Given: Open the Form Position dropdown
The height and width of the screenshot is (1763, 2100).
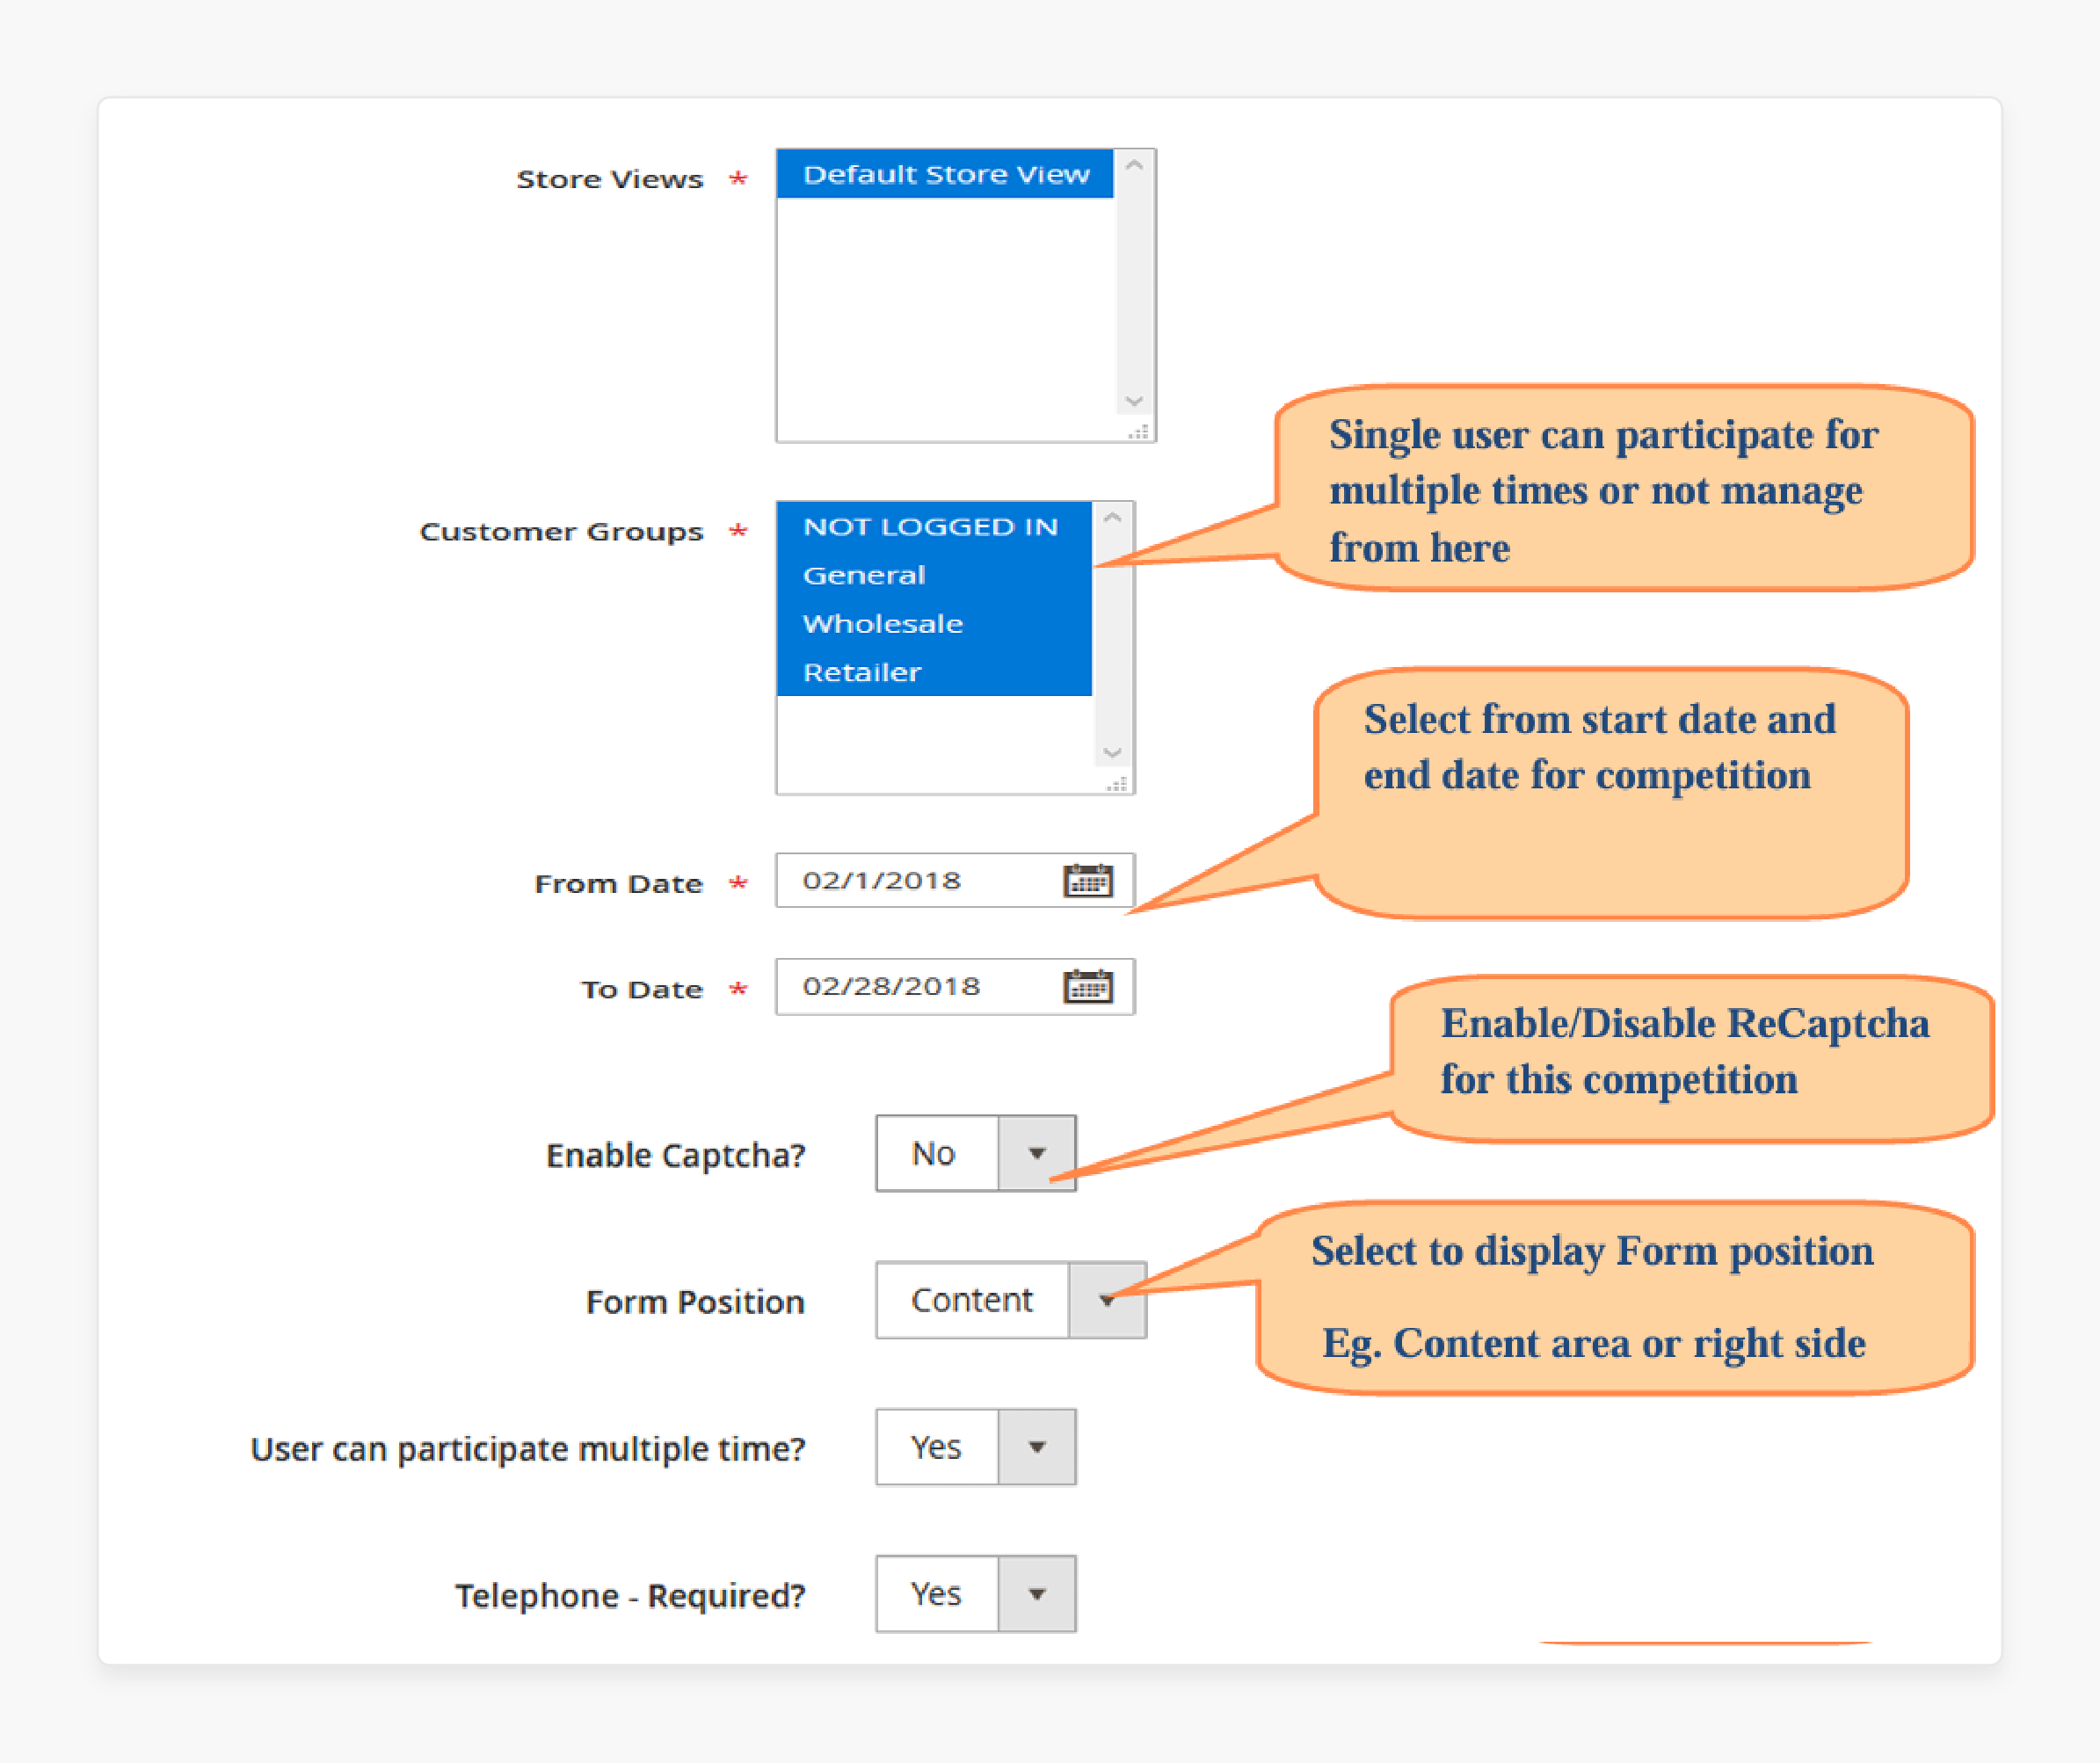Looking at the screenshot, I should click(1011, 1300).
